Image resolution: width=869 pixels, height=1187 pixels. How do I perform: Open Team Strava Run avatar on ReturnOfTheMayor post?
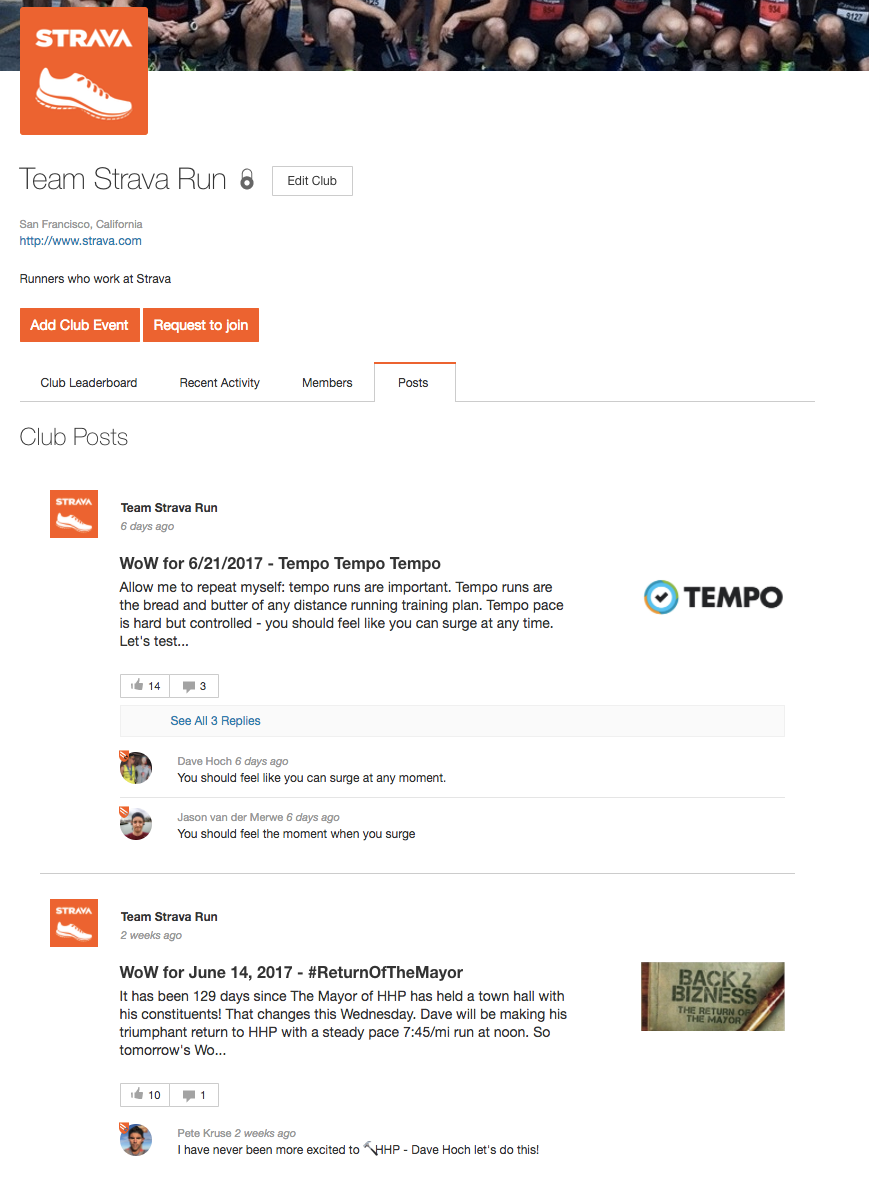[73, 923]
